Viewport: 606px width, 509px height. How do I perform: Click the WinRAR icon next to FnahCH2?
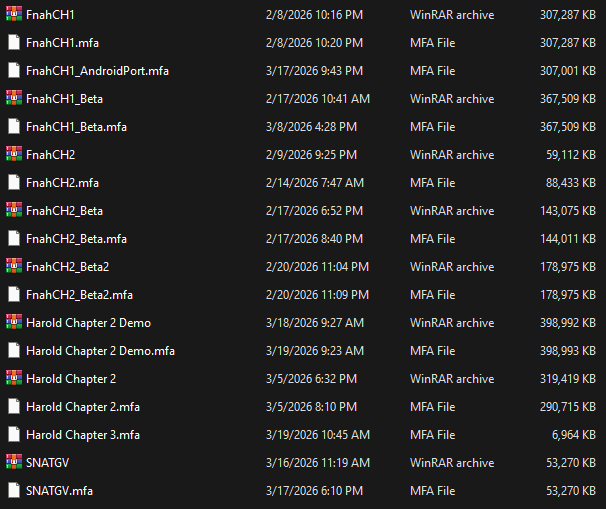click(13, 155)
